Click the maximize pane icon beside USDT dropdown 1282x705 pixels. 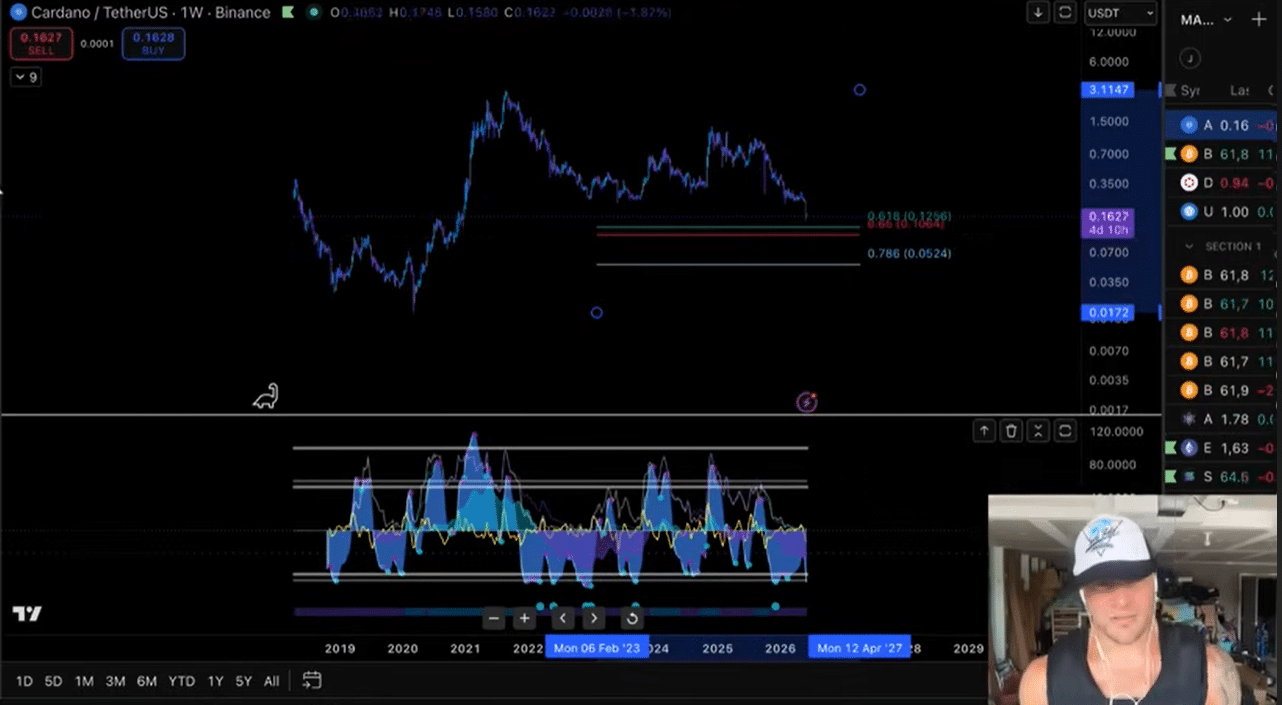click(x=1065, y=13)
